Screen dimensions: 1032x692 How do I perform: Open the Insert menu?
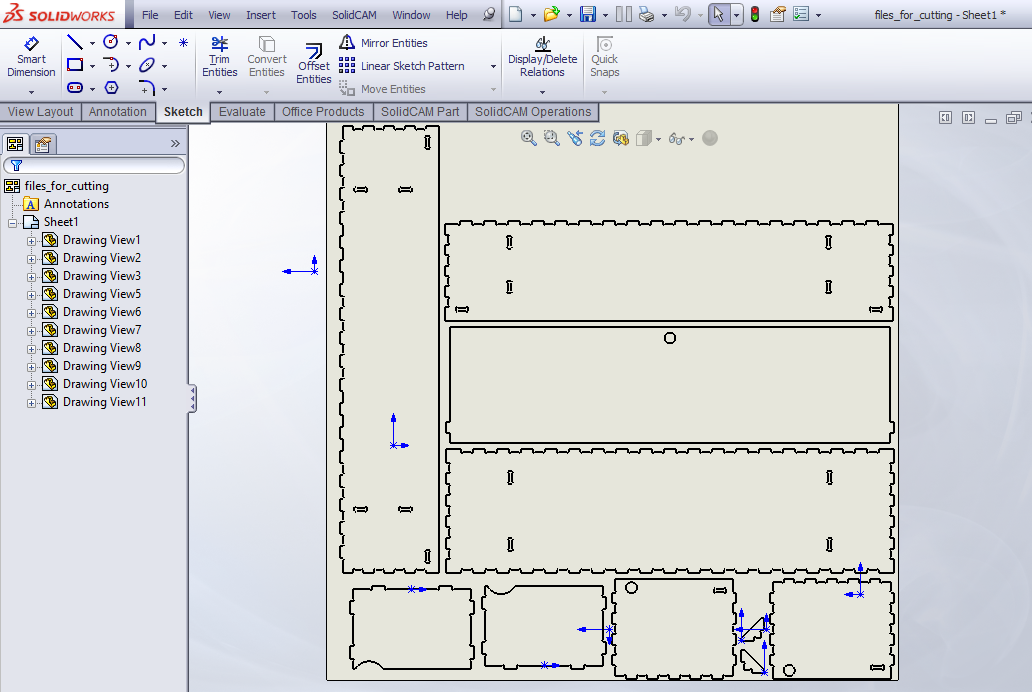pyautogui.click(x=261, y=14)
